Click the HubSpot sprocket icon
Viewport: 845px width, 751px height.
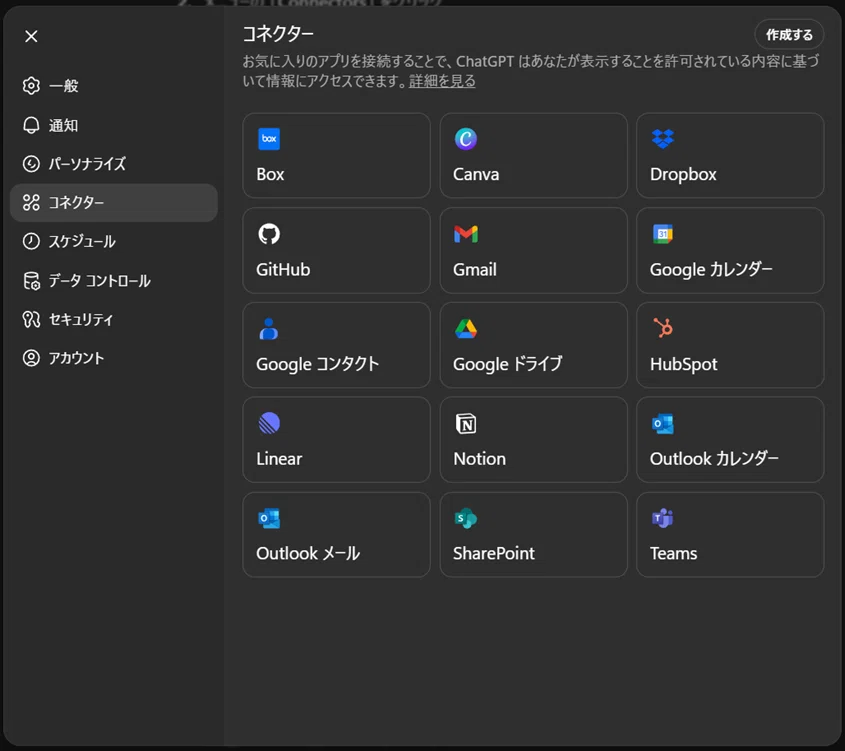click(x=663, y=328)
